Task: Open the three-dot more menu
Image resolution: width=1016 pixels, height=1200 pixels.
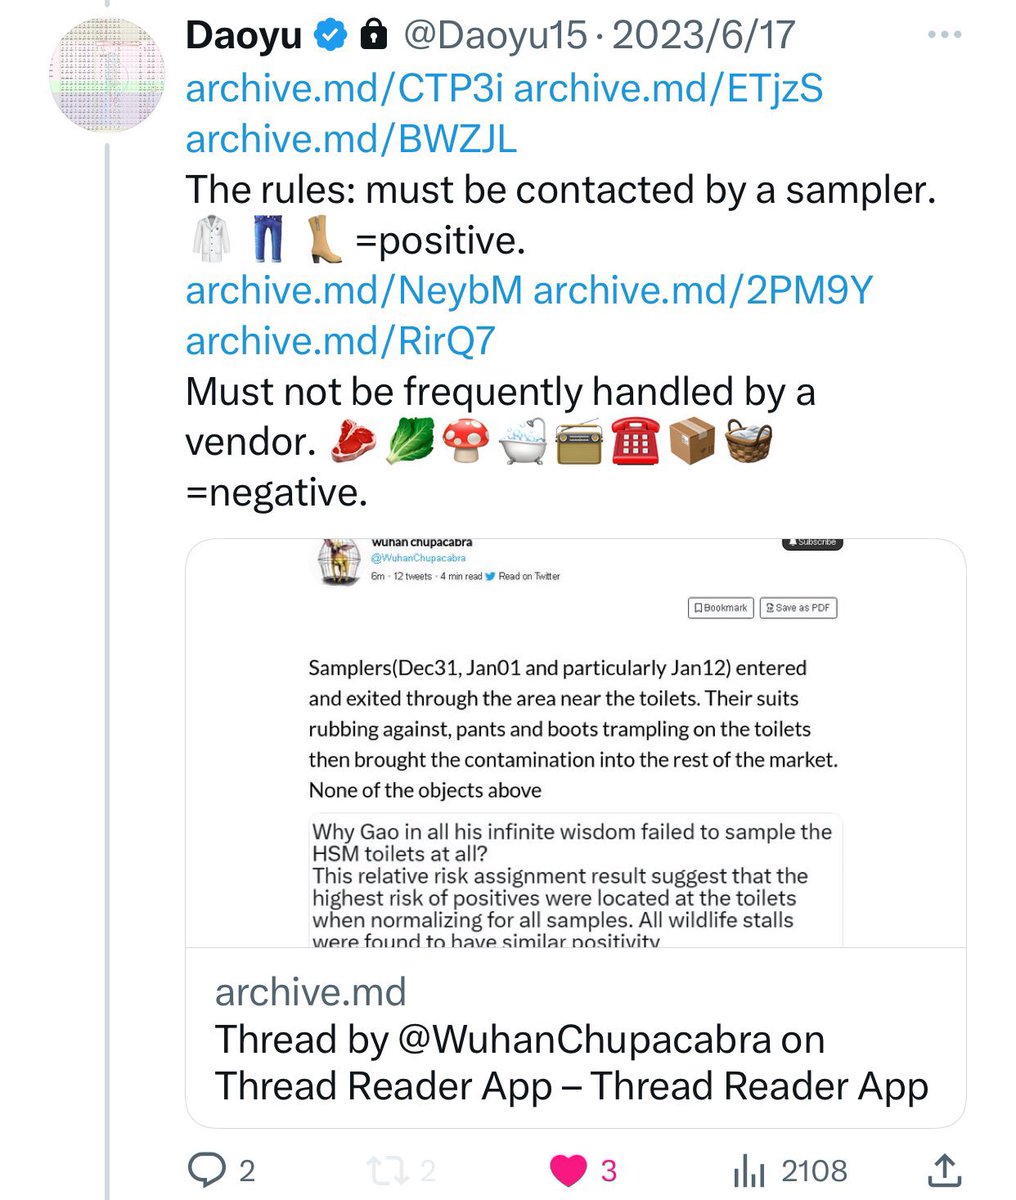Action: pyautogui.click(x=944, y=36)
